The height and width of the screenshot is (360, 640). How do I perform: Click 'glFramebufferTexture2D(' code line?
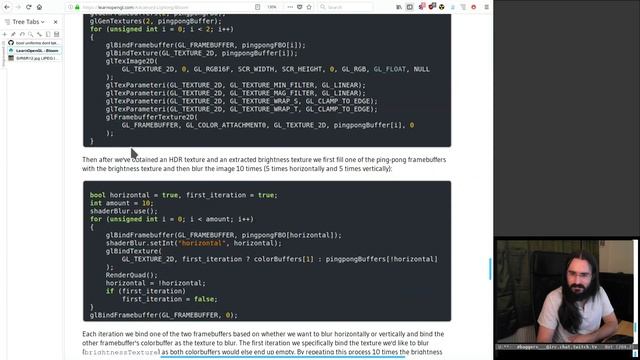click(x=151, y=117)
